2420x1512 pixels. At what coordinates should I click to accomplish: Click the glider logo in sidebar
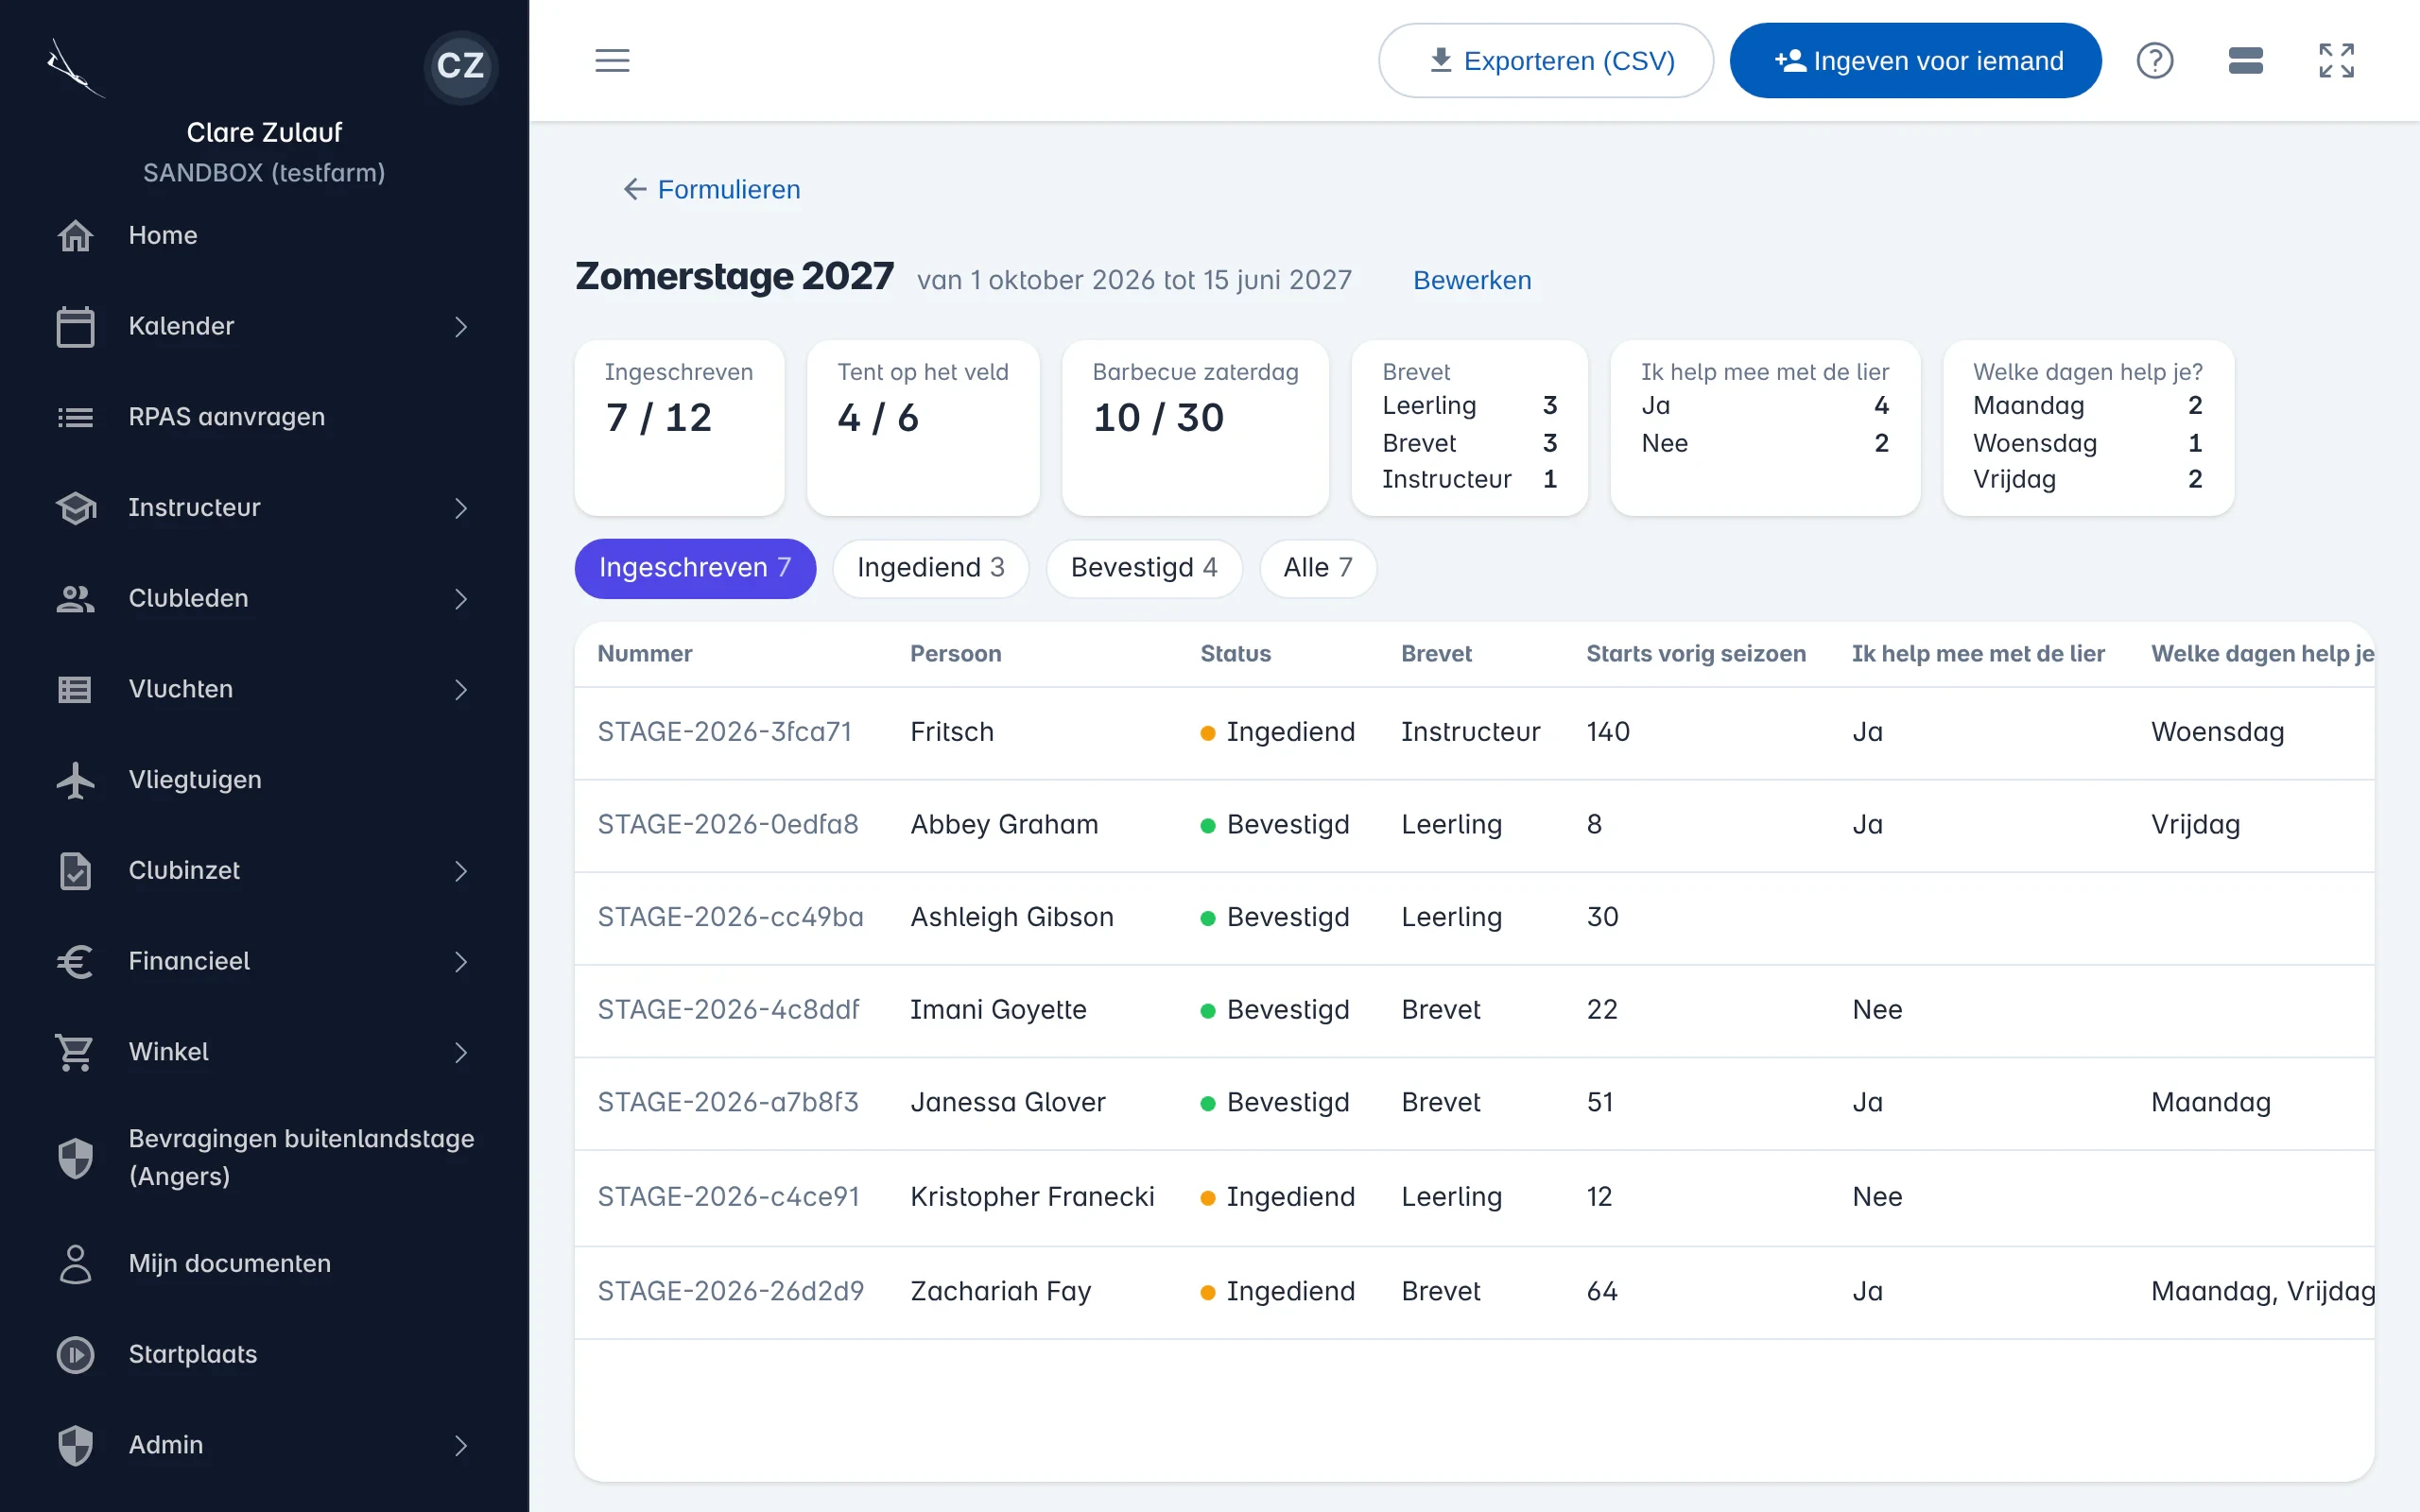point(74,68)
